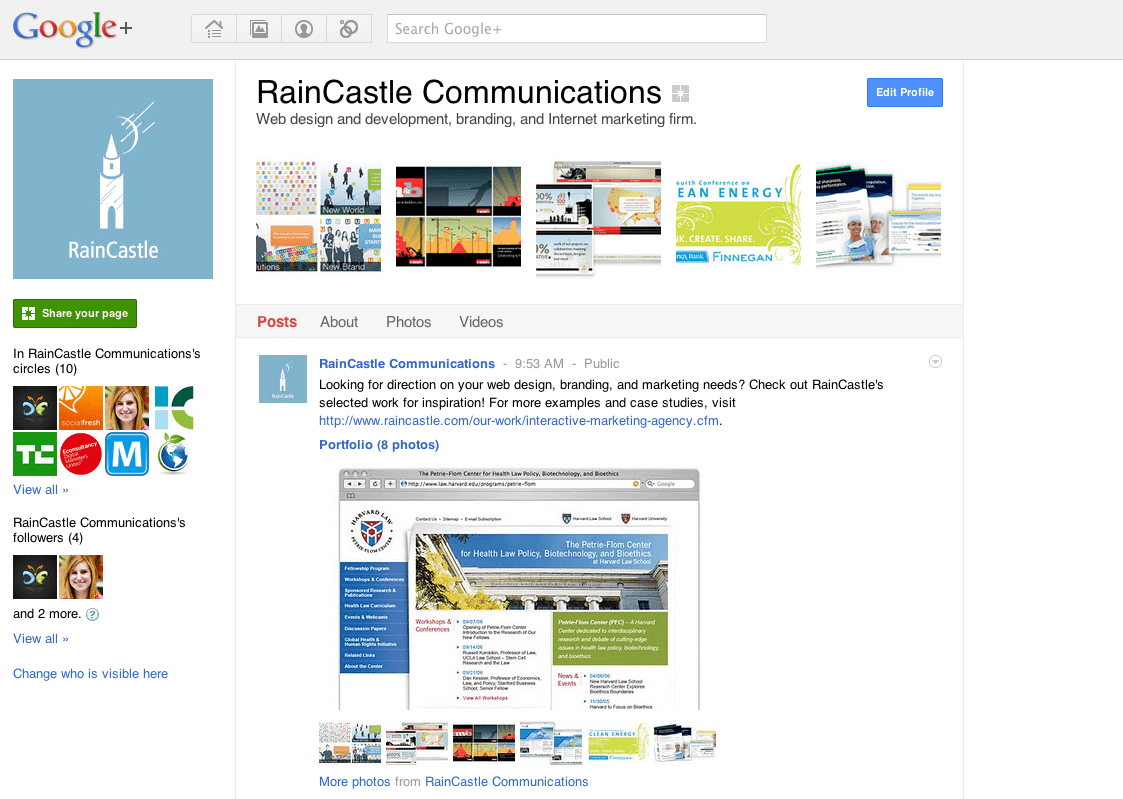Open the Clean Energy Finnegan scrapbook photo
1123x799 pixels.
[738, 215]
